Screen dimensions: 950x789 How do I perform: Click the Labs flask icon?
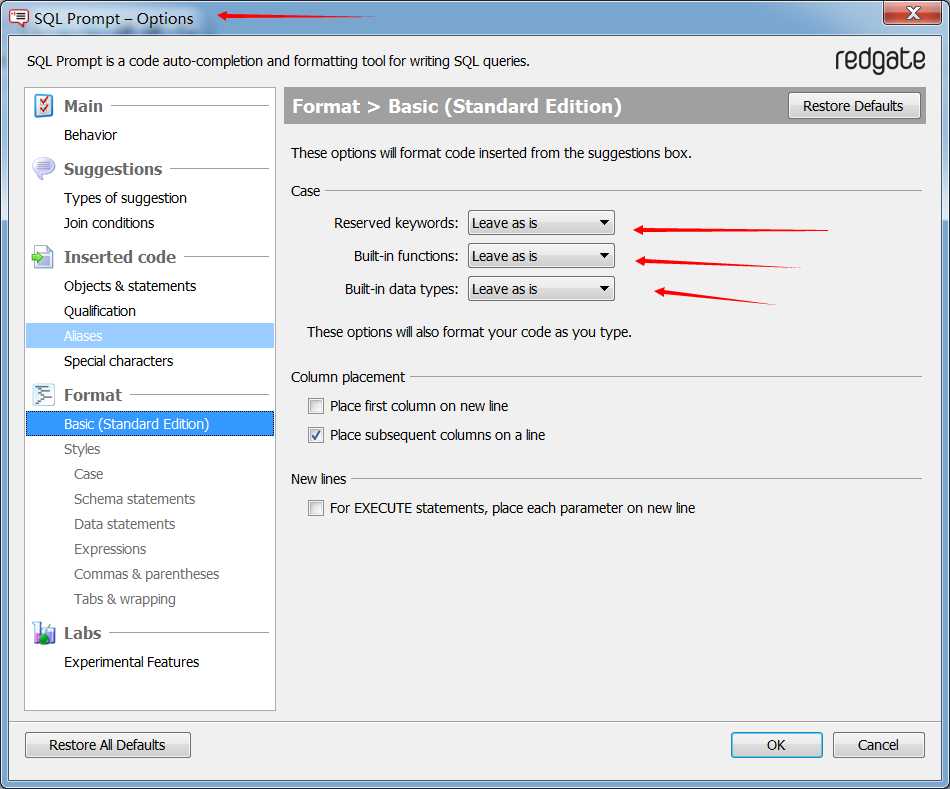[43, 633]
